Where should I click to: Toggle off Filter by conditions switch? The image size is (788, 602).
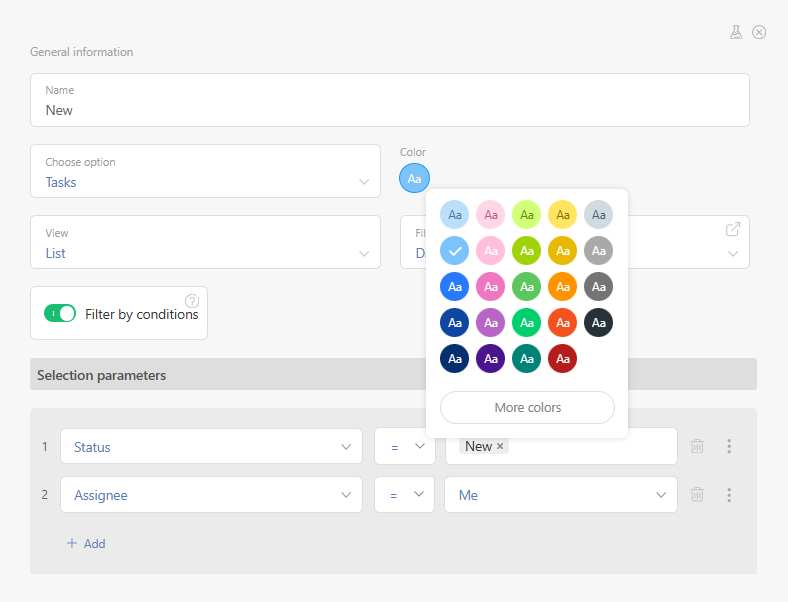pyautogui.click(x=60, y=313)
